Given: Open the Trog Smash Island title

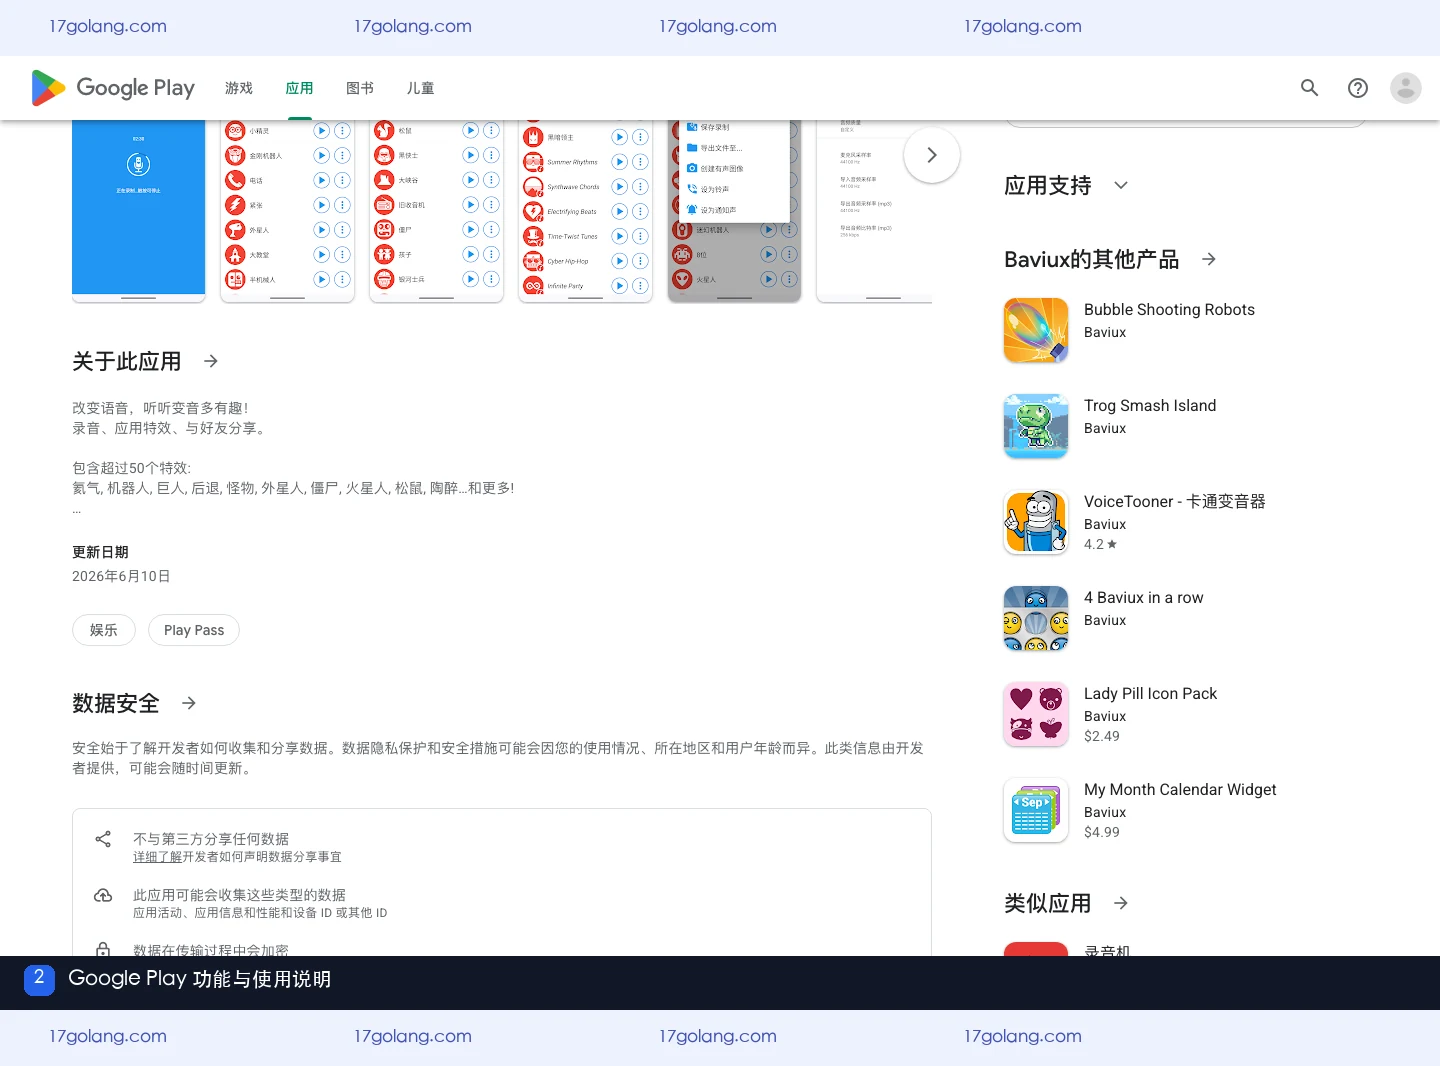Looking at the screenshot, I should click(x=1150, y=406).
